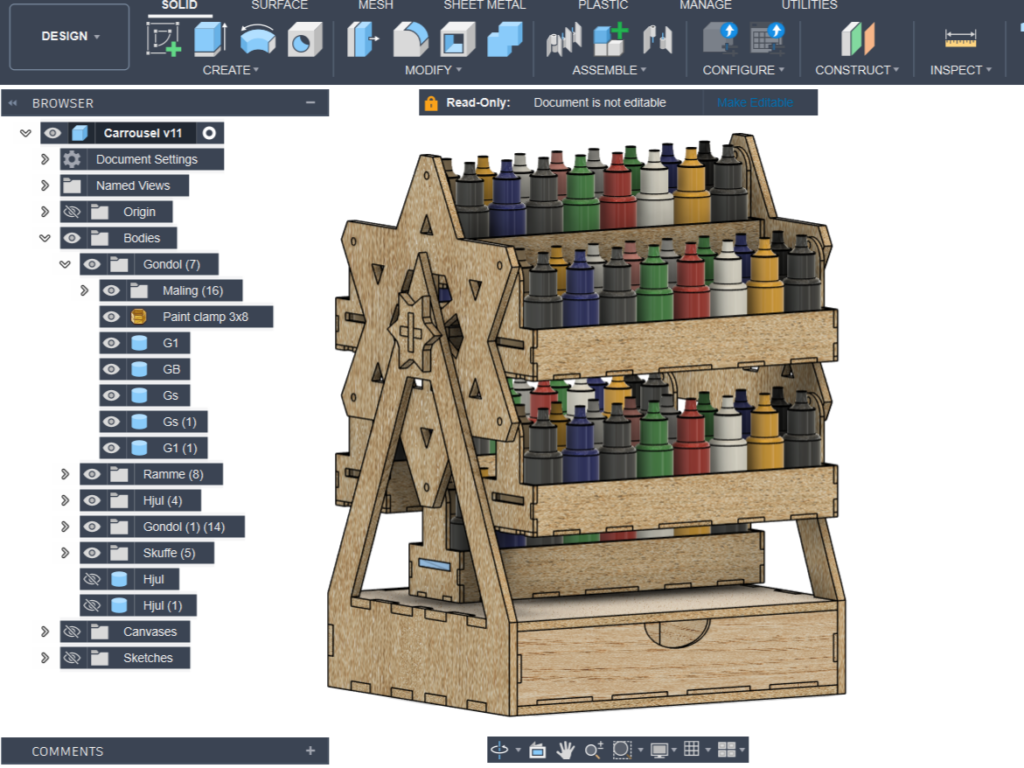Viewport: 1024px width, 768px height.
Task: Open the SURFACE tab
Action: (279, 6)
